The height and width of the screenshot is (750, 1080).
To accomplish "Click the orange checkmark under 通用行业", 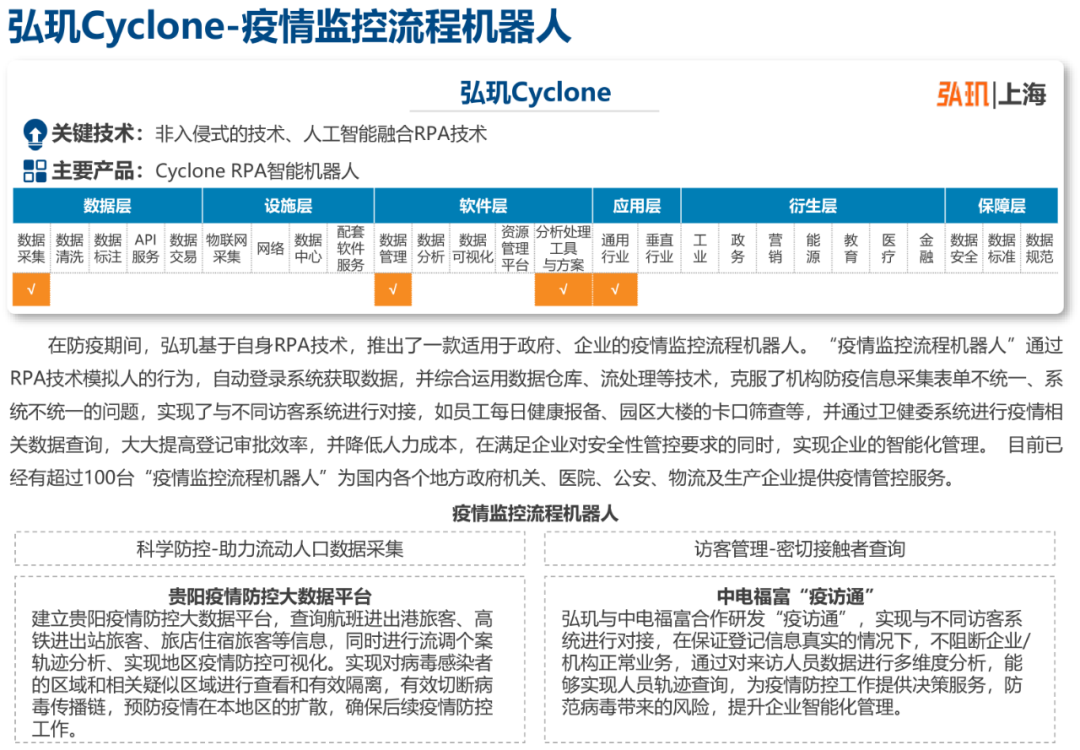I will pos(615,289).
